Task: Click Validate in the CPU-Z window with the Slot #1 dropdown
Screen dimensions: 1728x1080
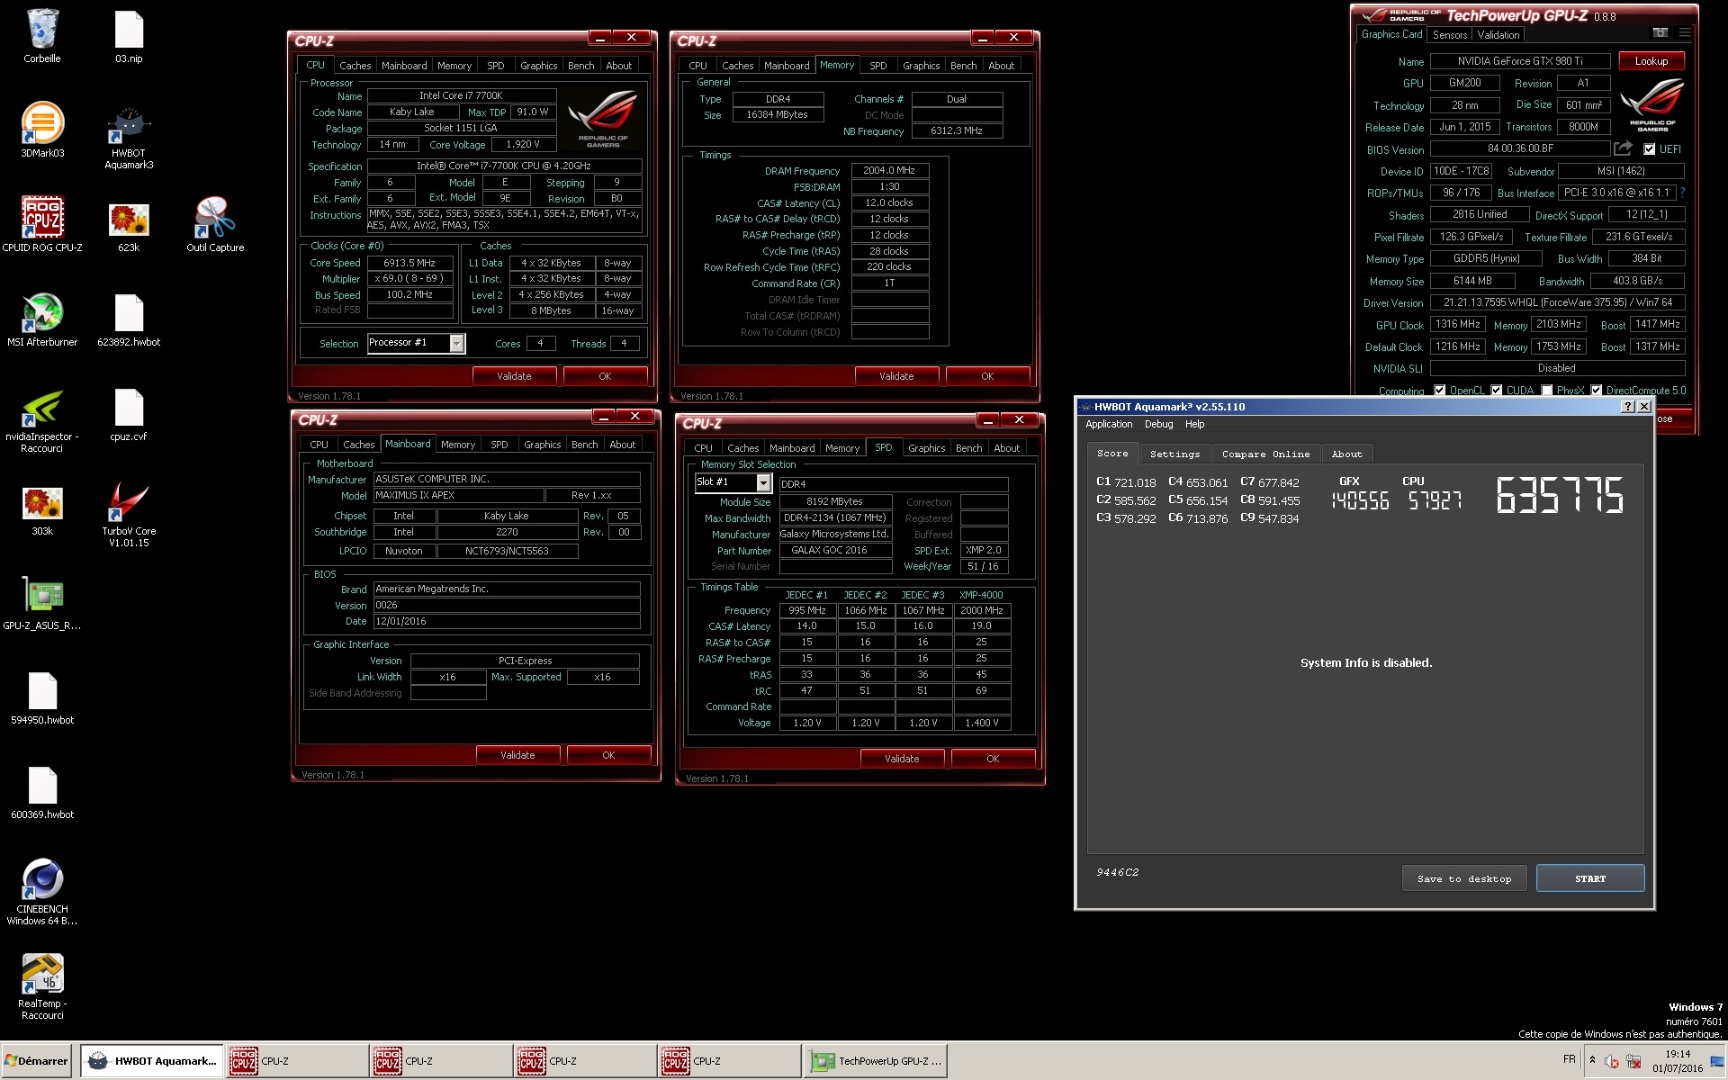Action: pos(901,759)
